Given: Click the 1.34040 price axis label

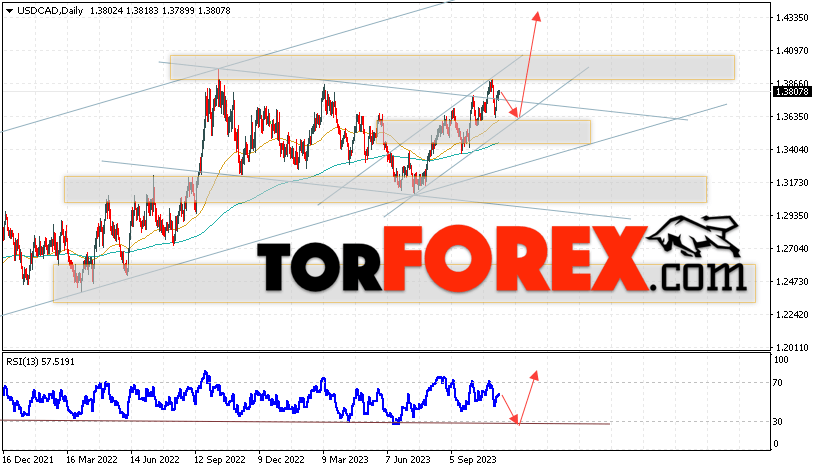Looking at the screenshot, I should (792, 150).
